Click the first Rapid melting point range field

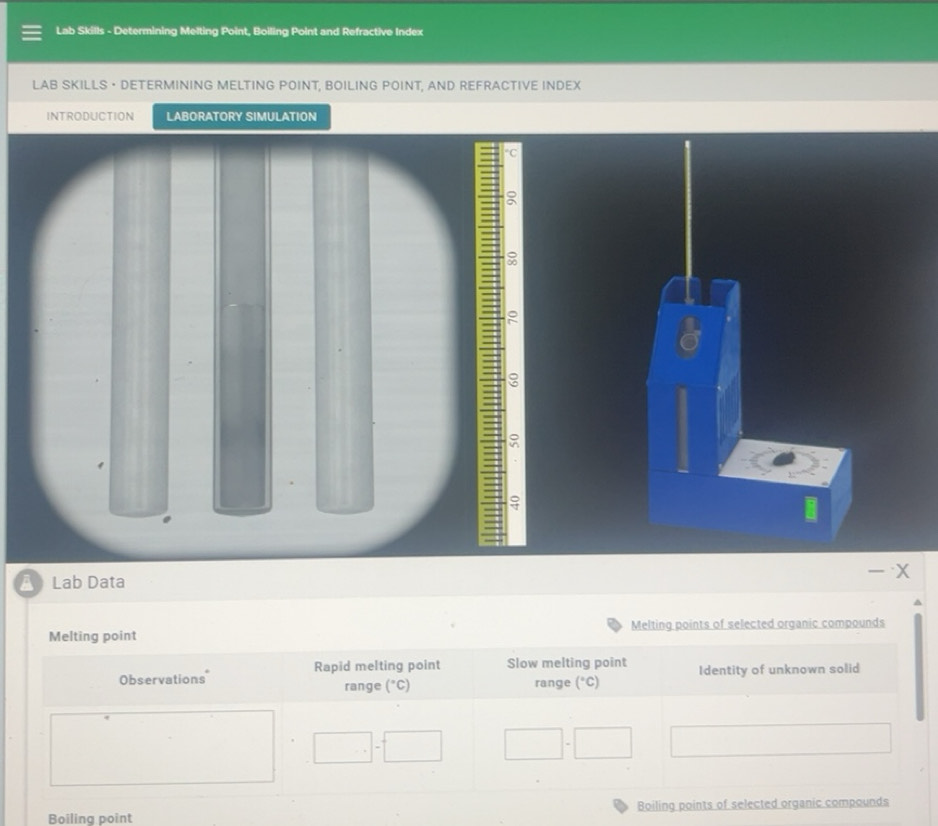(343, 747)
